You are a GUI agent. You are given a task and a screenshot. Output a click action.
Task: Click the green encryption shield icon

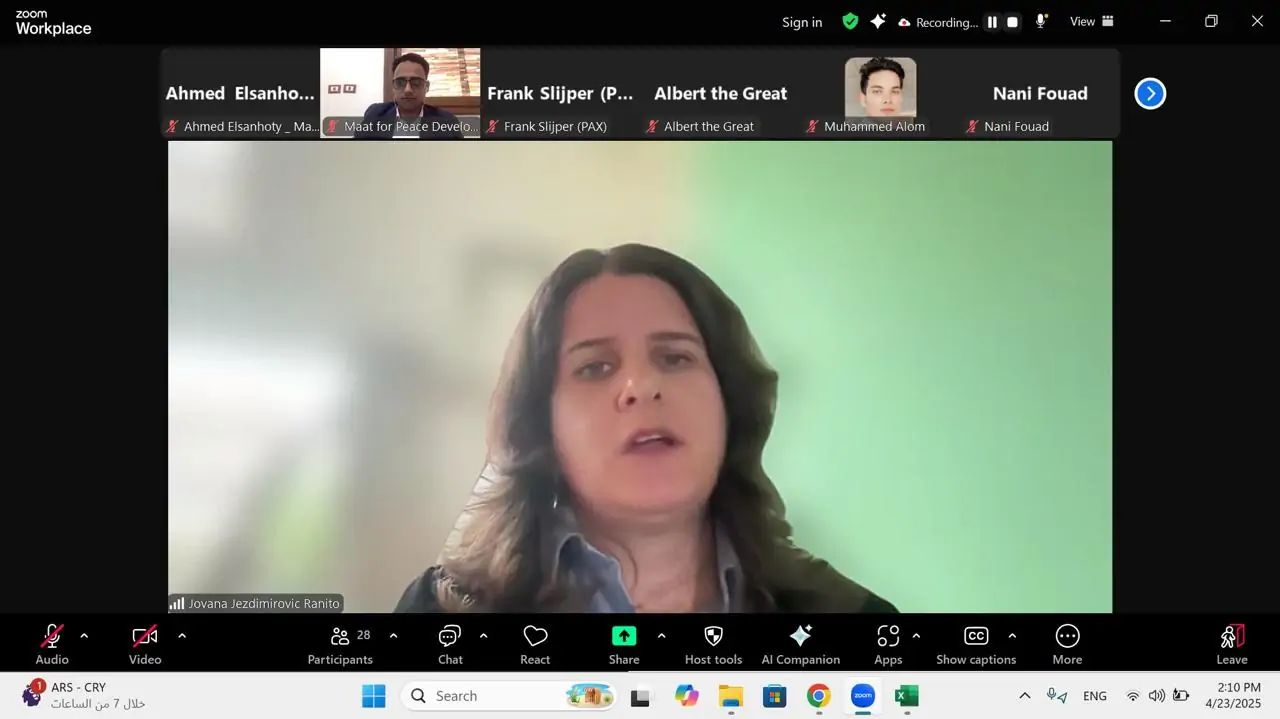coord(850,22)
